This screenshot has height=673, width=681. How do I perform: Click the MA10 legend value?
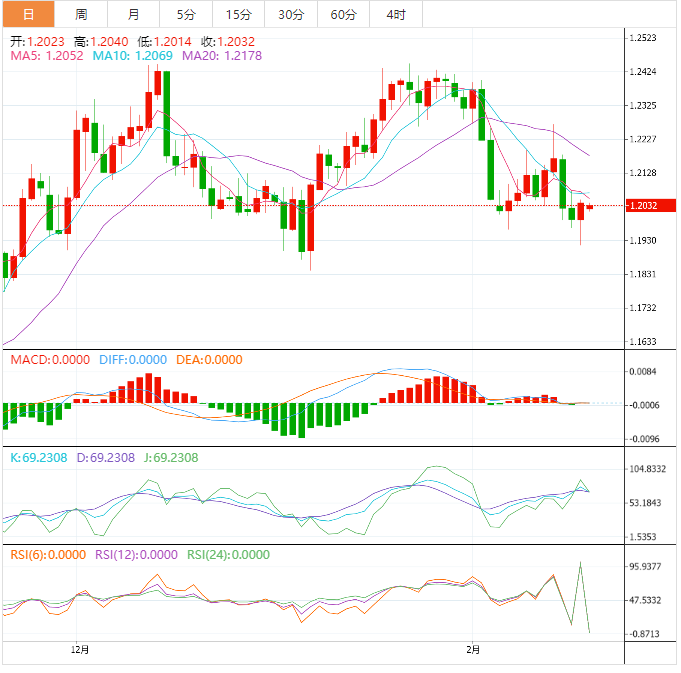[132, 56]
